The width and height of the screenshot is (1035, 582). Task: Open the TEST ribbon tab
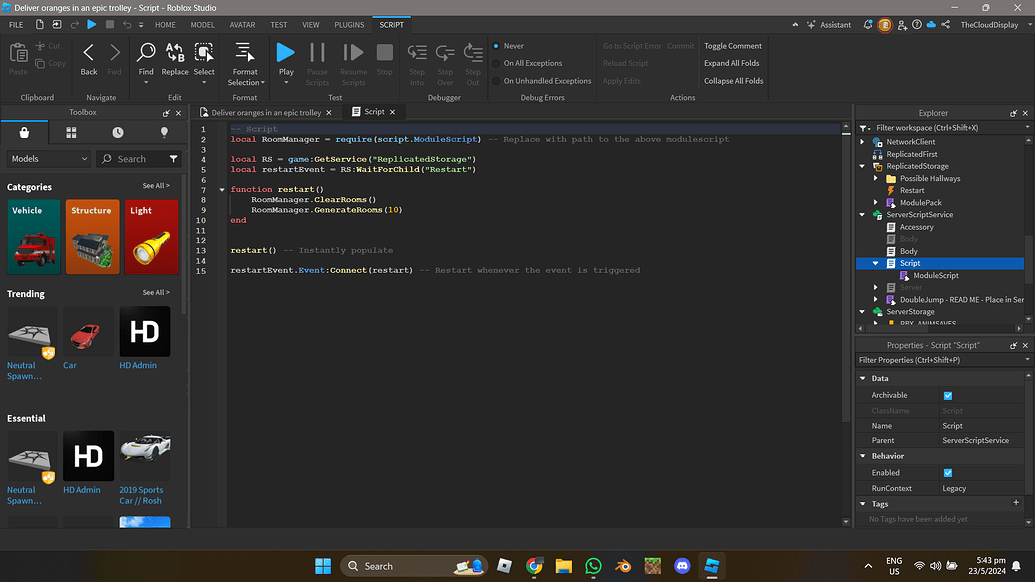tap(279, 24)
